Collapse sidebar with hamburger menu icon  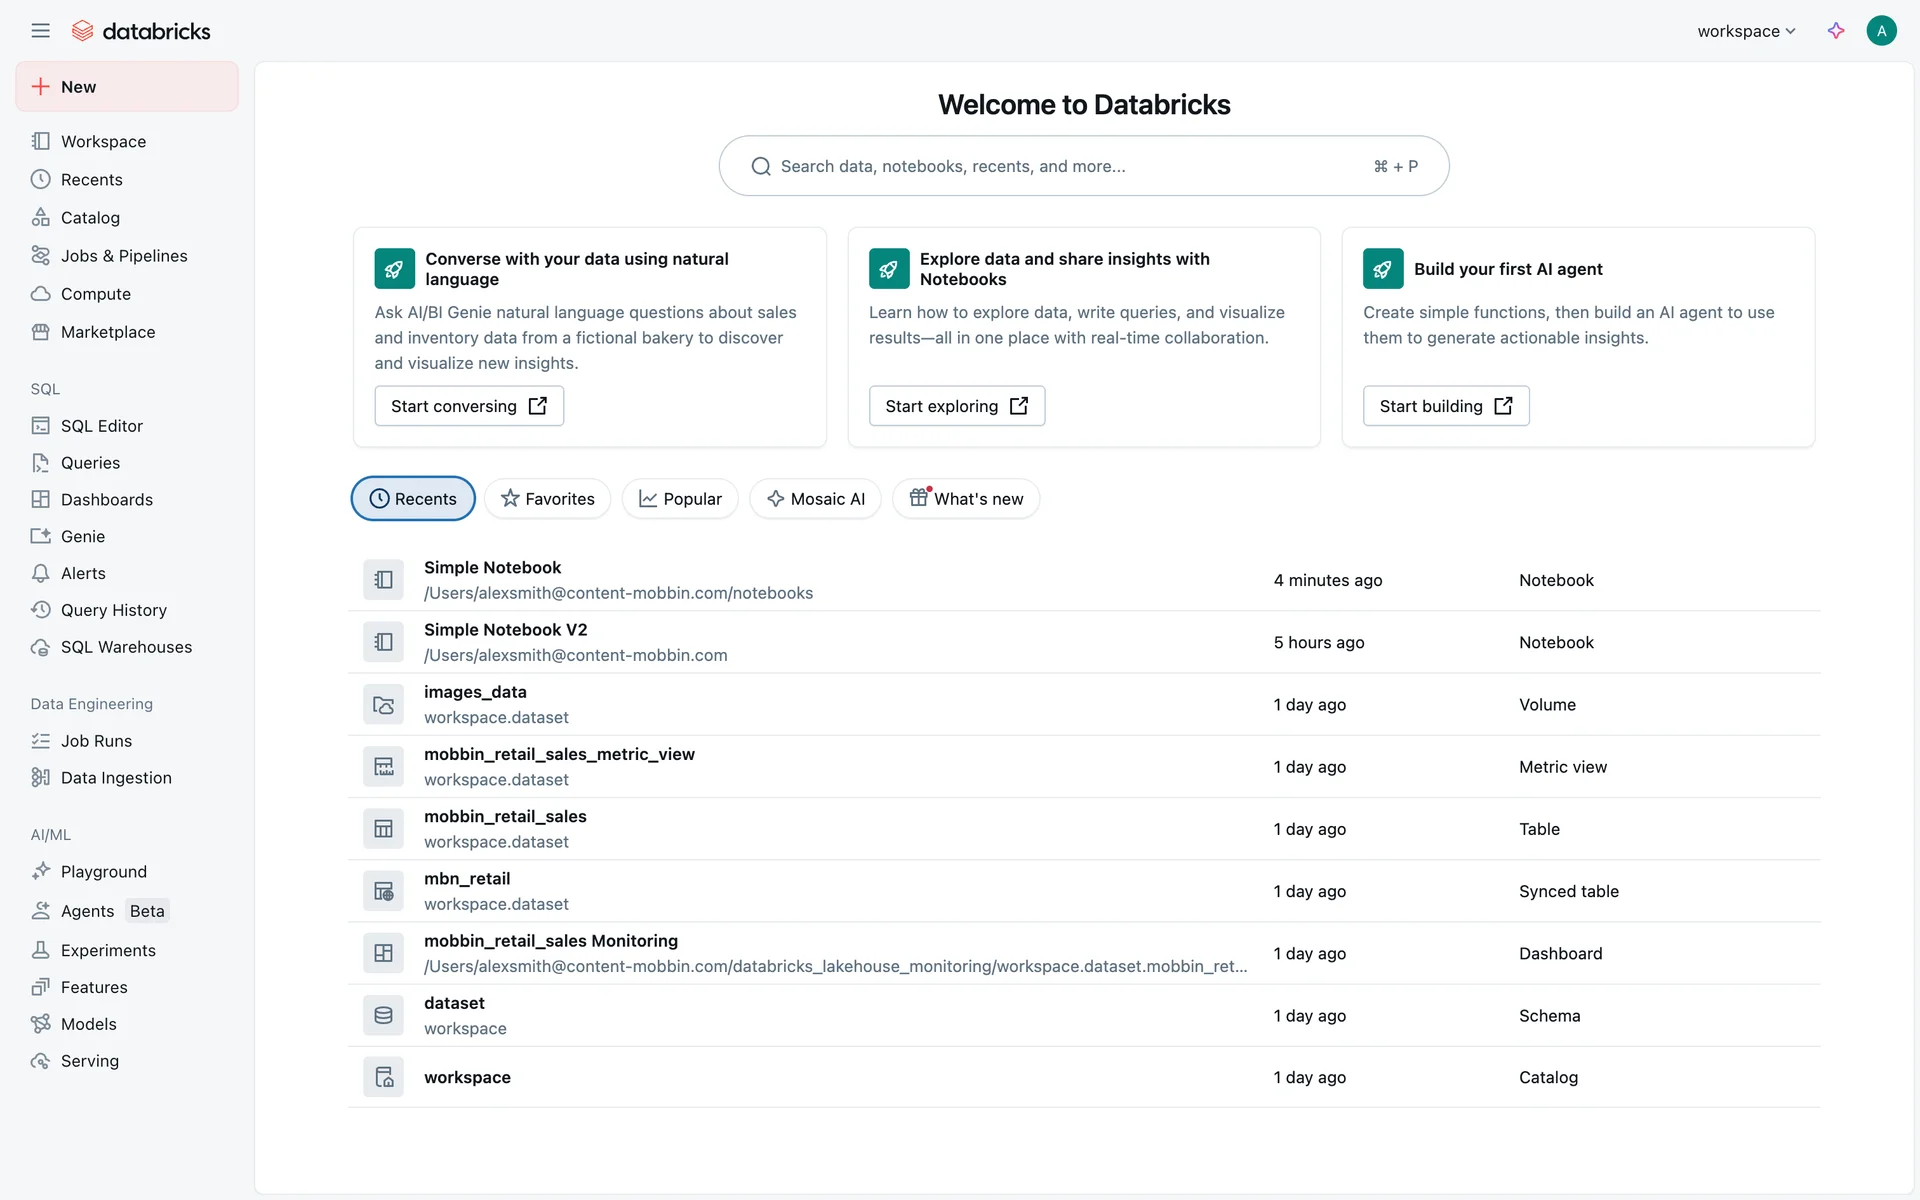point(40,31)
